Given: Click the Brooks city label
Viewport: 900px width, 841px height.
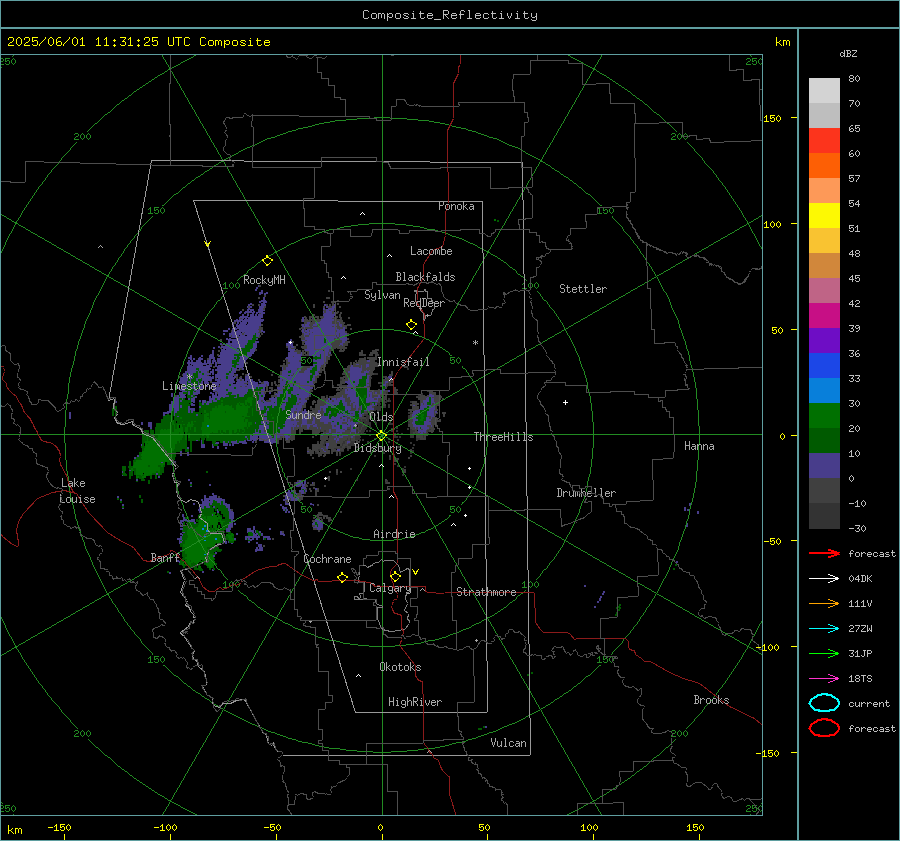Looking at the screenshot, I should (711, 700).
